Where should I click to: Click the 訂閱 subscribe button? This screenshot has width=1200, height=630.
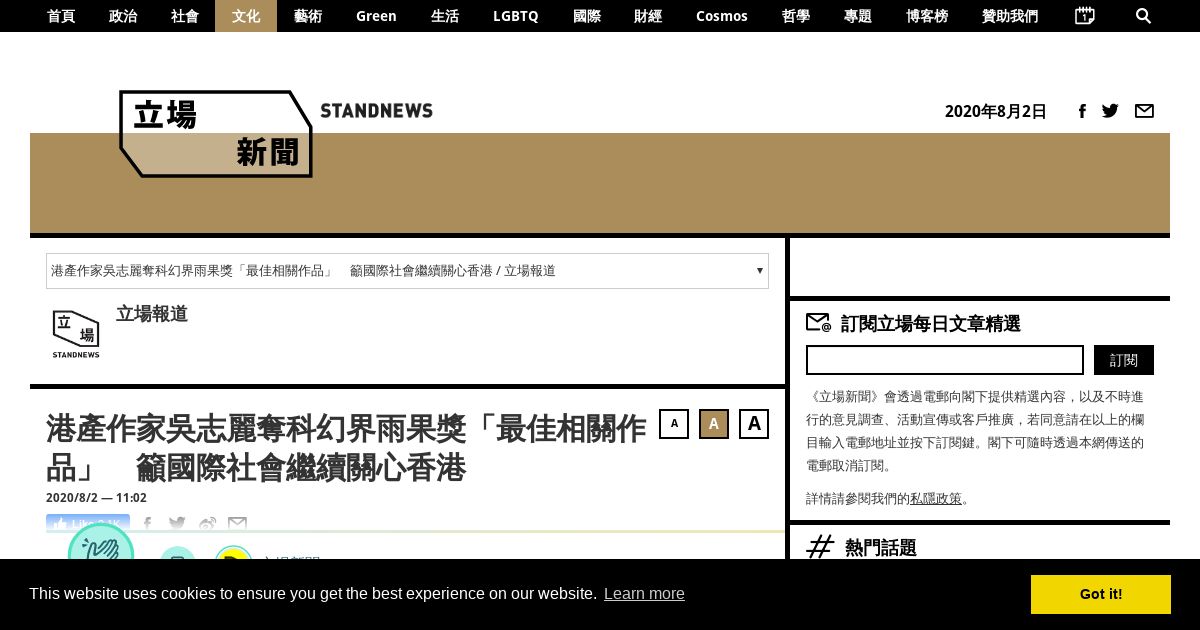coord(1124,360)
